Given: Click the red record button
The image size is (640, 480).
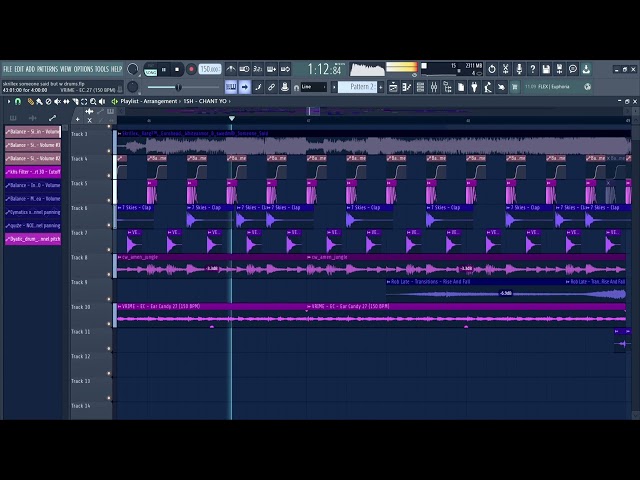Looking at the screenshot, I should tap(191, 69).
